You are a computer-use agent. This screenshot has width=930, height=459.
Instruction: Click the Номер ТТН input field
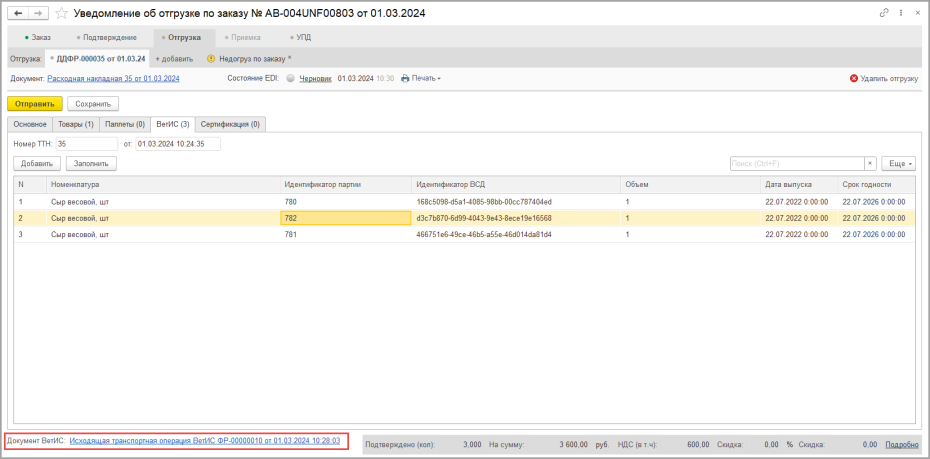click(87, 144)
